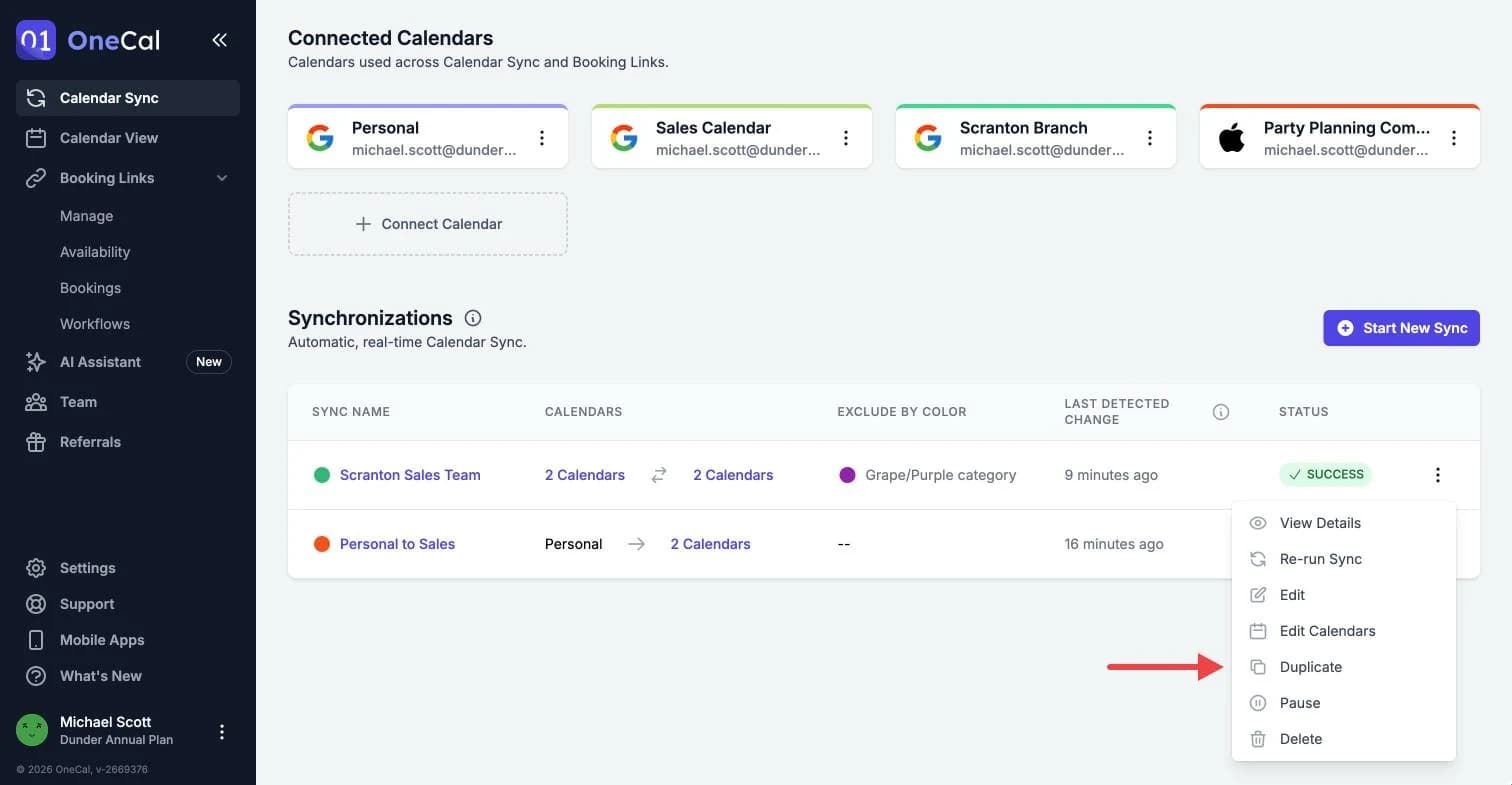Go to Team in the sidebar

(128, 402)
